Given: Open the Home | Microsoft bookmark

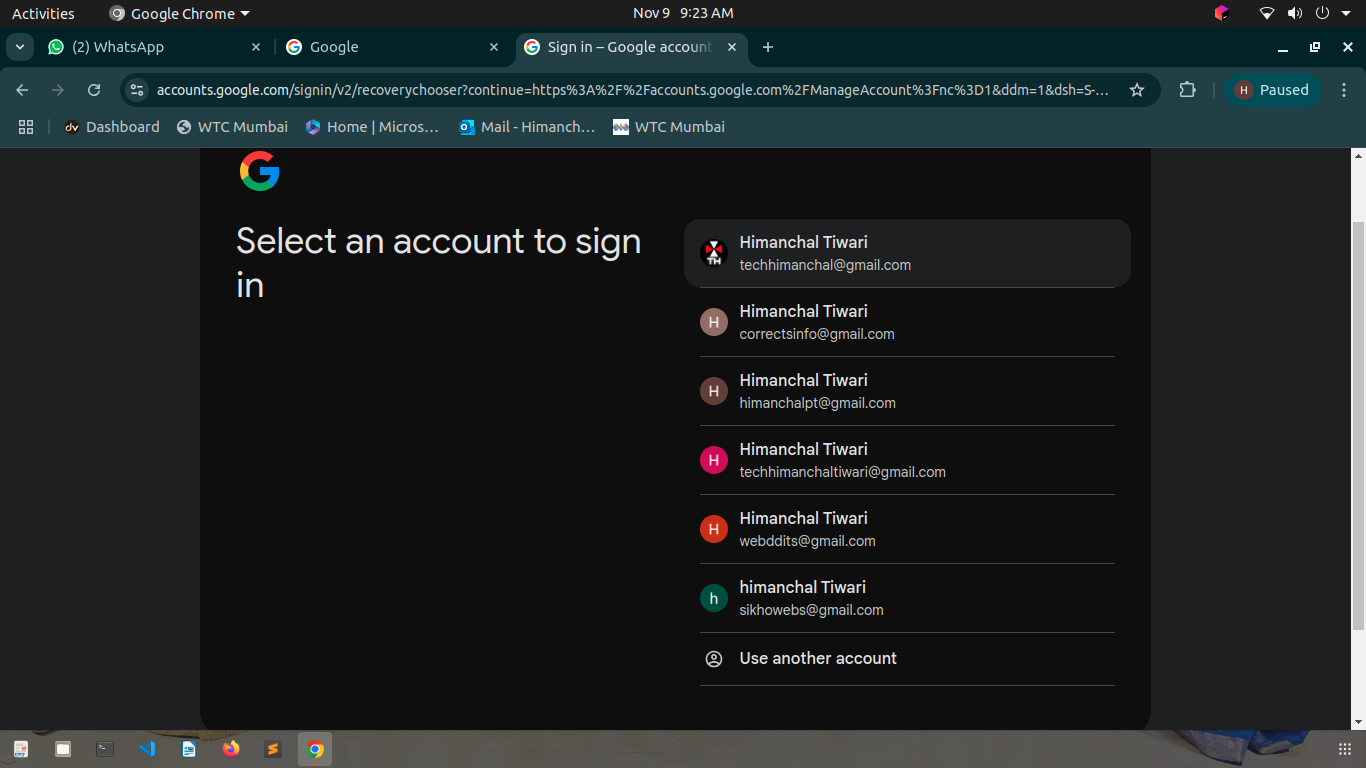Looking at the screenshot, I should click(372, 127).
